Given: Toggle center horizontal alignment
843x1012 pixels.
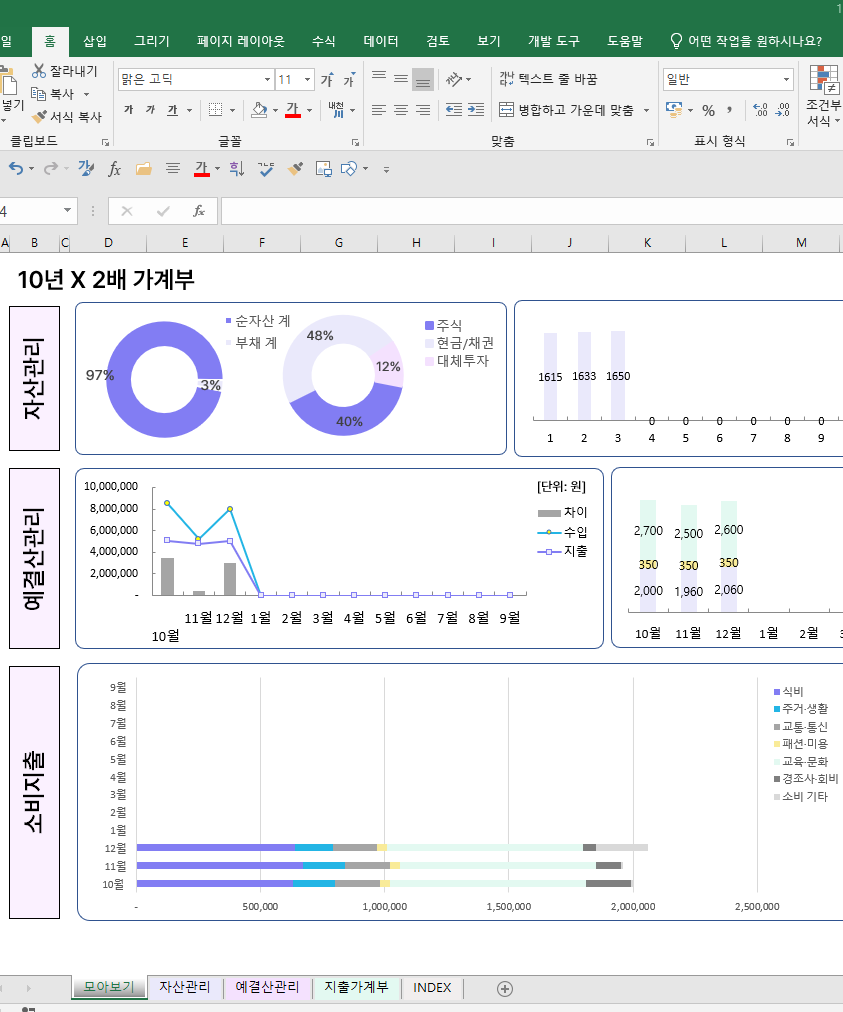Looking at the screenshot, I should coord(401,110).
